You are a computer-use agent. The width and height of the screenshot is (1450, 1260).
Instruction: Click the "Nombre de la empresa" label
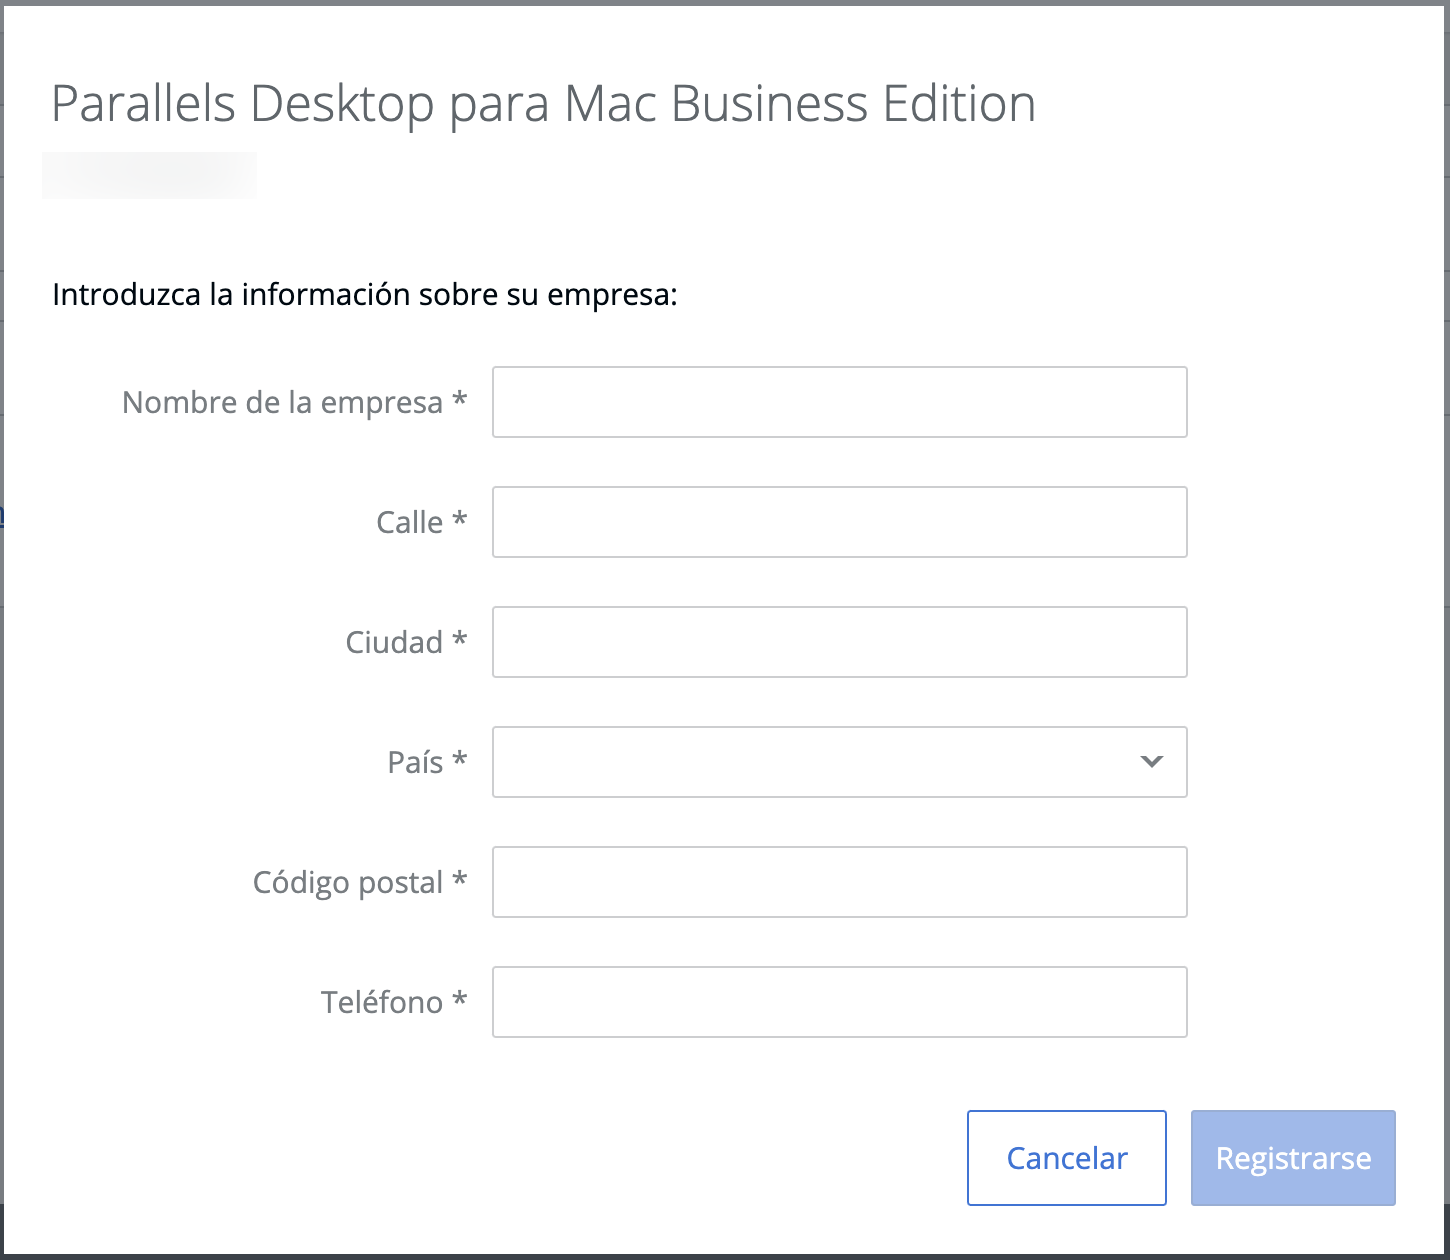[x=282, y=402]
